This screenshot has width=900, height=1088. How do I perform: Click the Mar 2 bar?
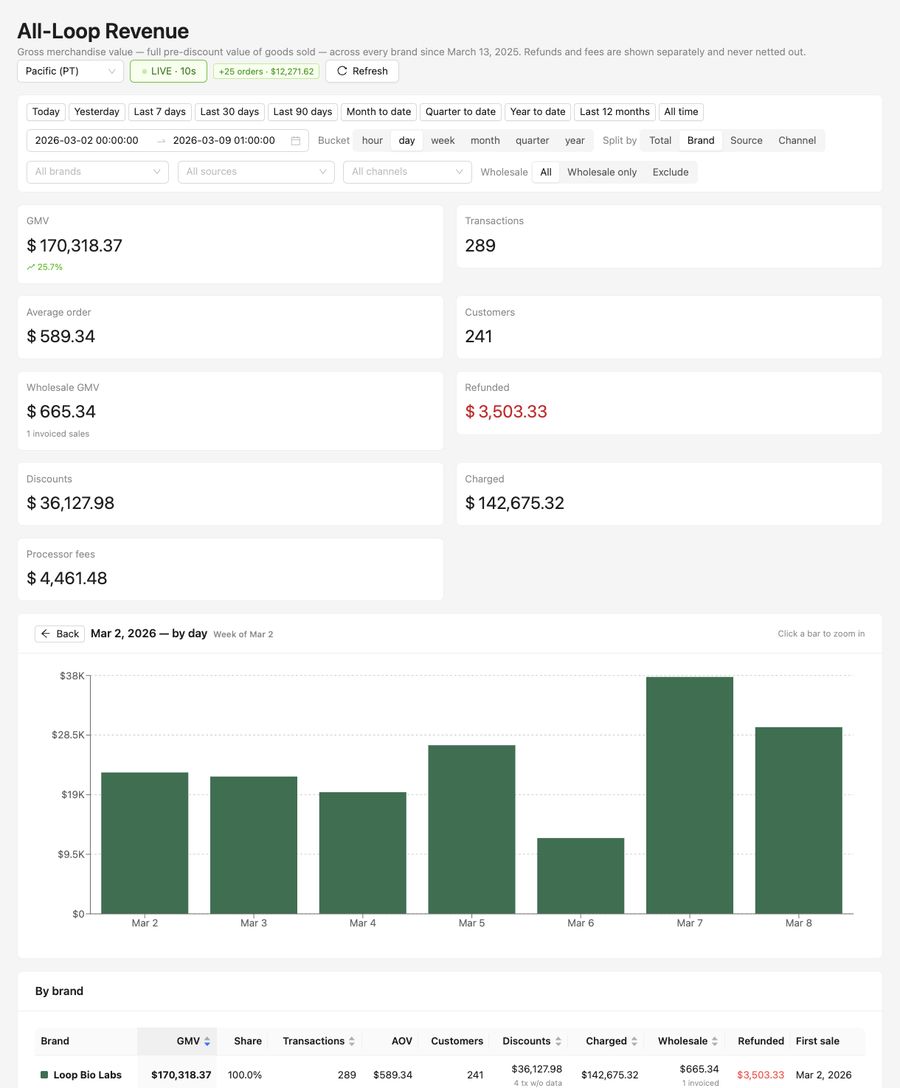click(x=145, y=843)
